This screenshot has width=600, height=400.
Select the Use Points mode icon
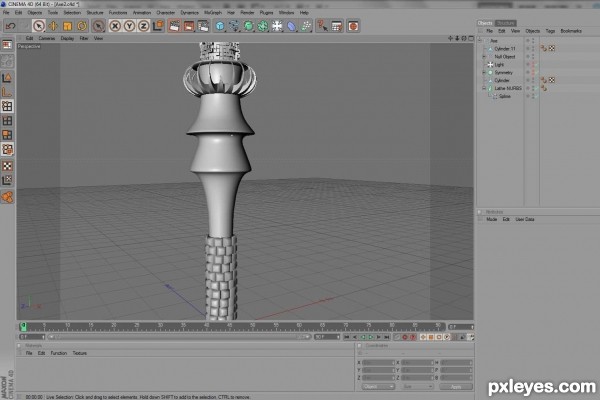(7, 106)
